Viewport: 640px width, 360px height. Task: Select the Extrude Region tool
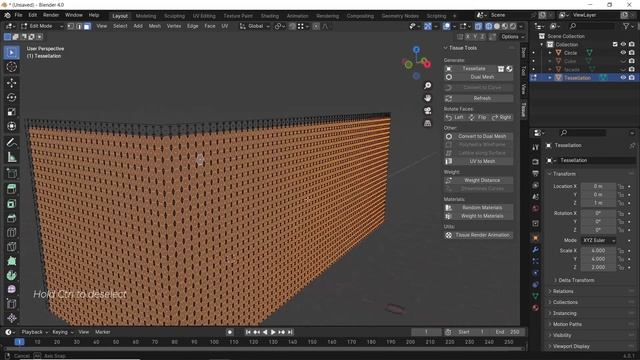(x=11, y=189)
